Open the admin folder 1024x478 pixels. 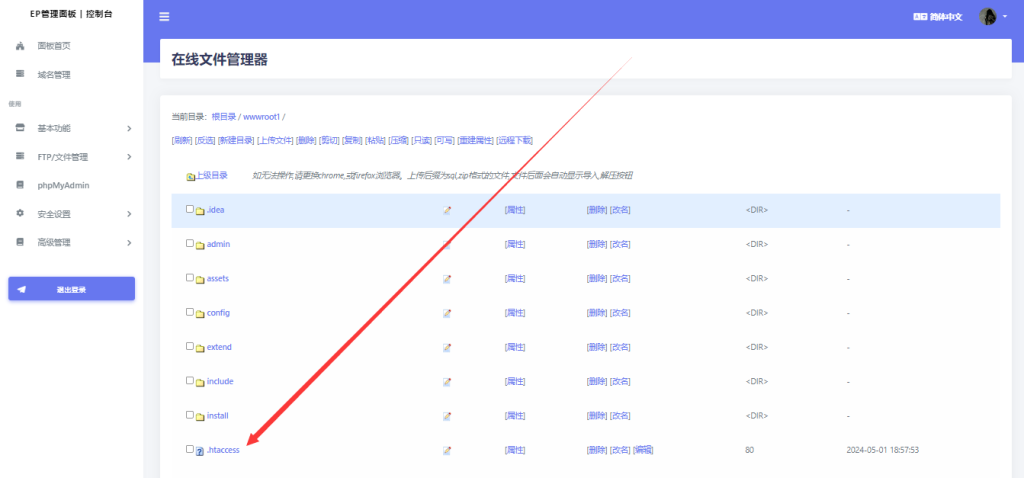[x=218, y=244]
